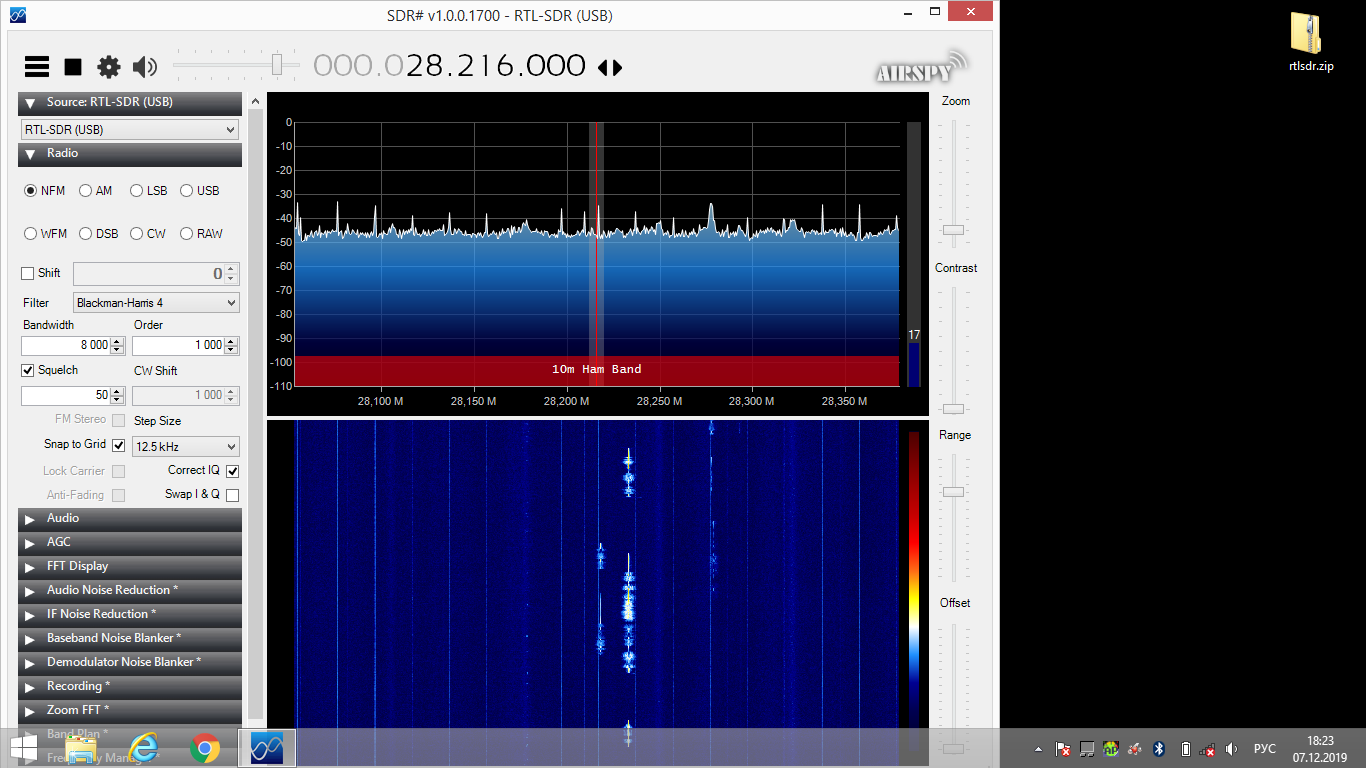
Task: Disable the Squelch checkbox
Action: pyautogui.click(x=28, y=370)
